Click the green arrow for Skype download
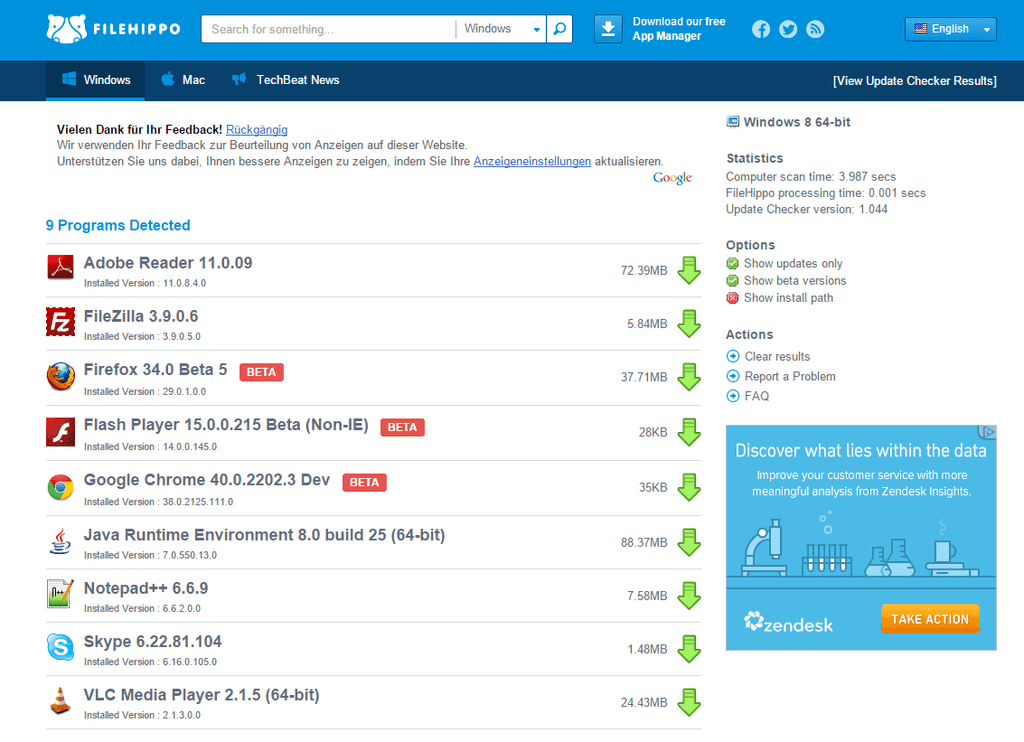Image resolution: width=1024 pixels, height=742 pixels. (689, 649)
